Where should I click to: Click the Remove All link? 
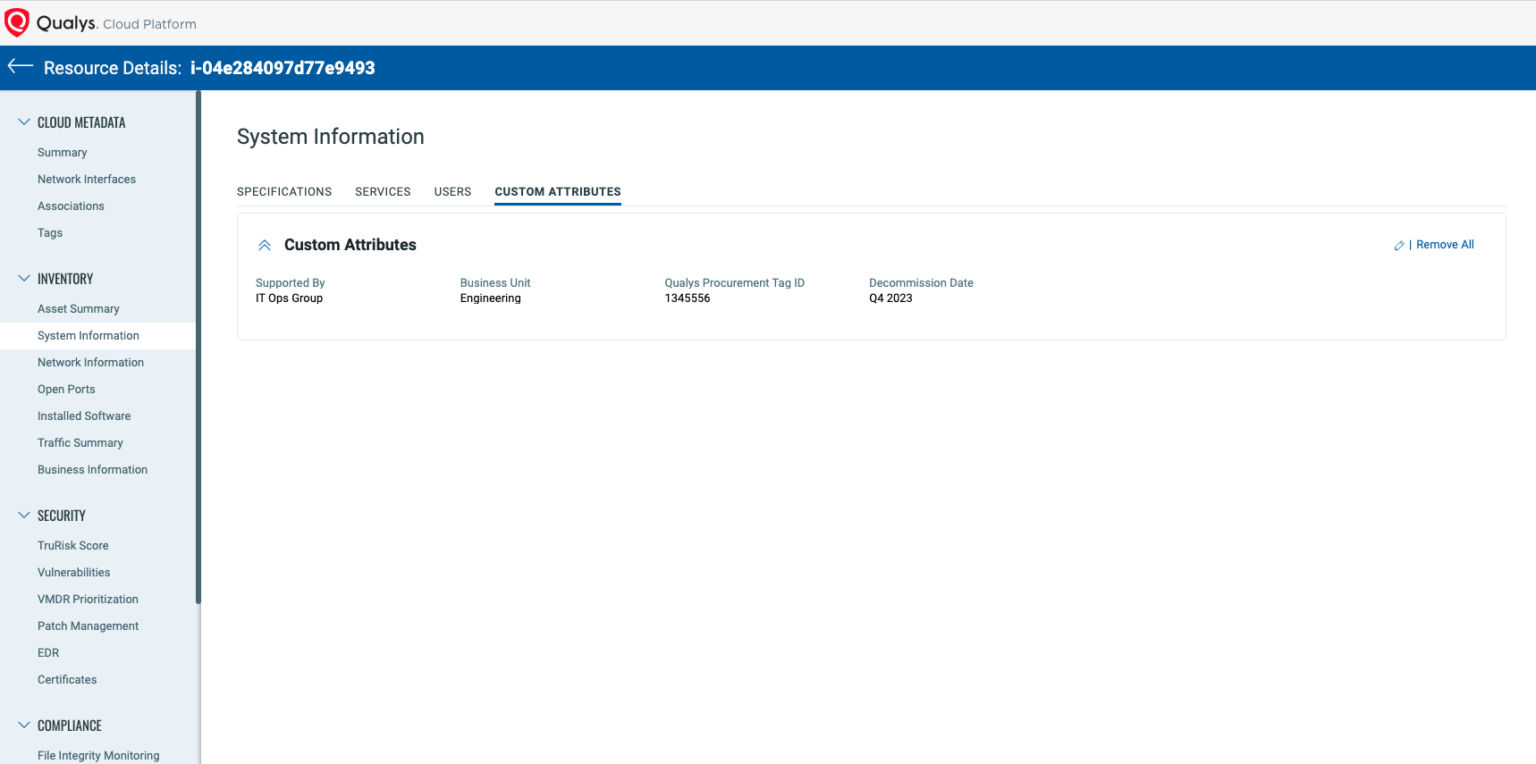[1444, 244]
